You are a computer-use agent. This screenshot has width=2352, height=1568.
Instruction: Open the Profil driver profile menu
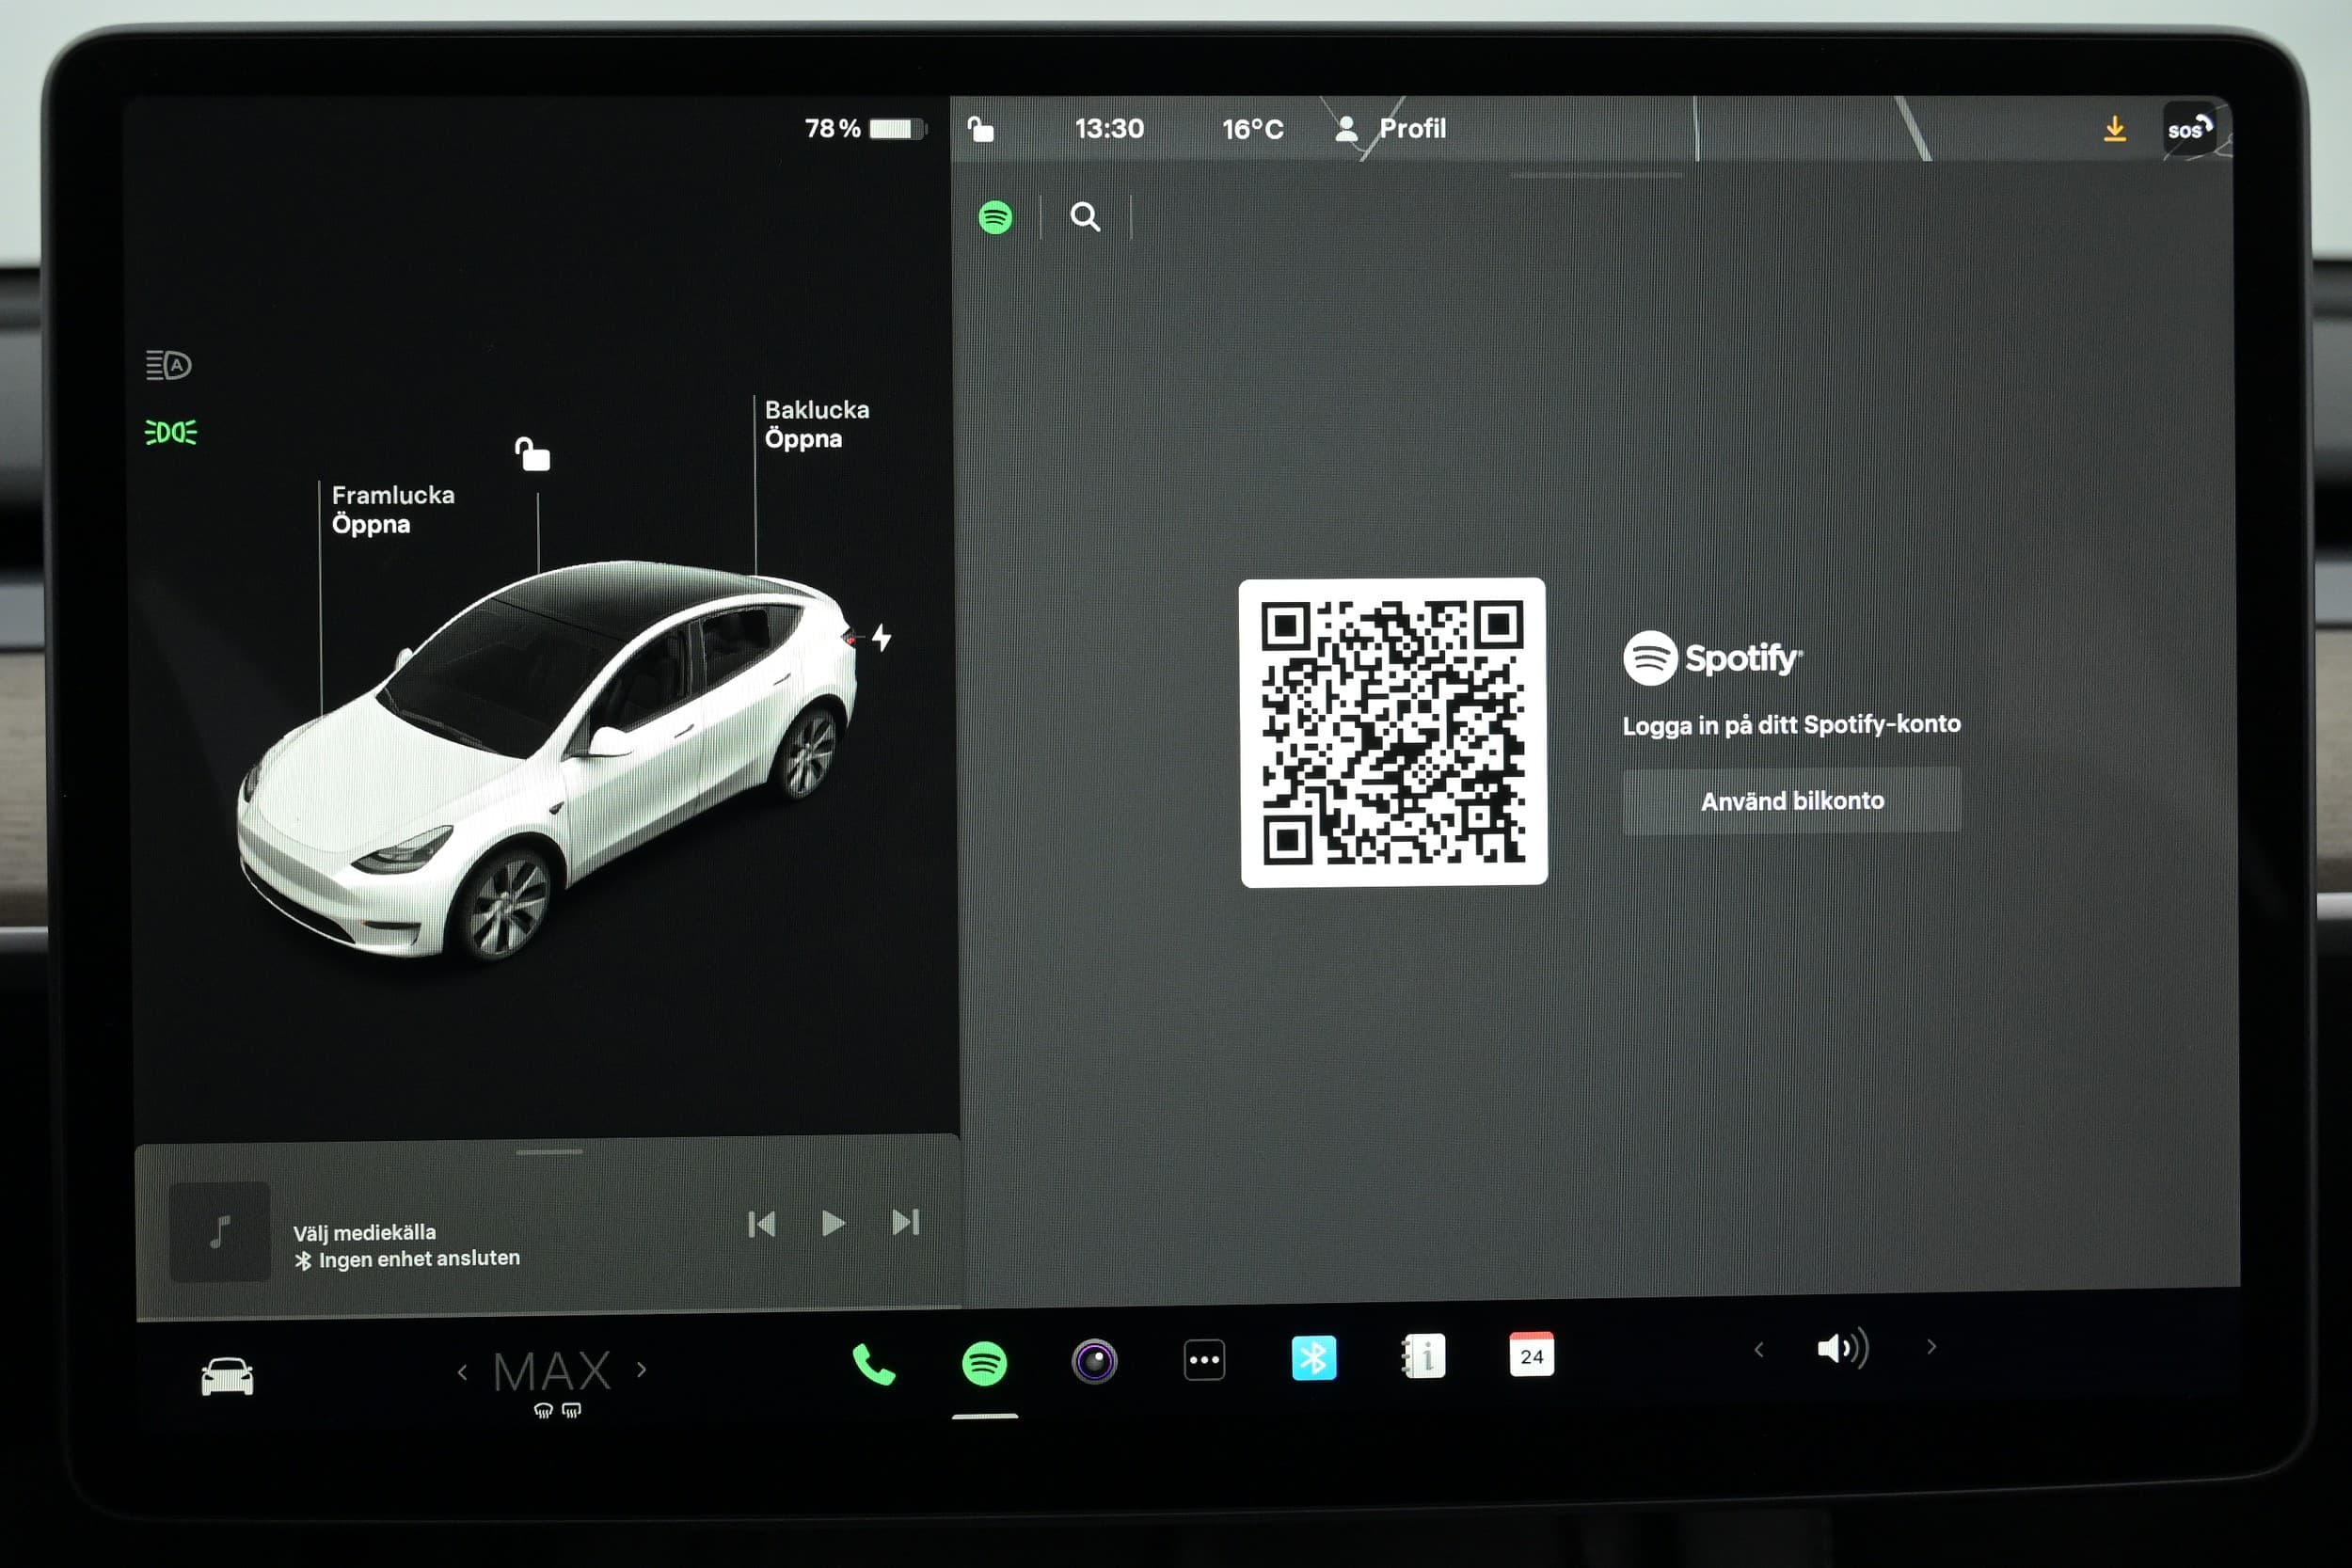[x=1391, y=128]
